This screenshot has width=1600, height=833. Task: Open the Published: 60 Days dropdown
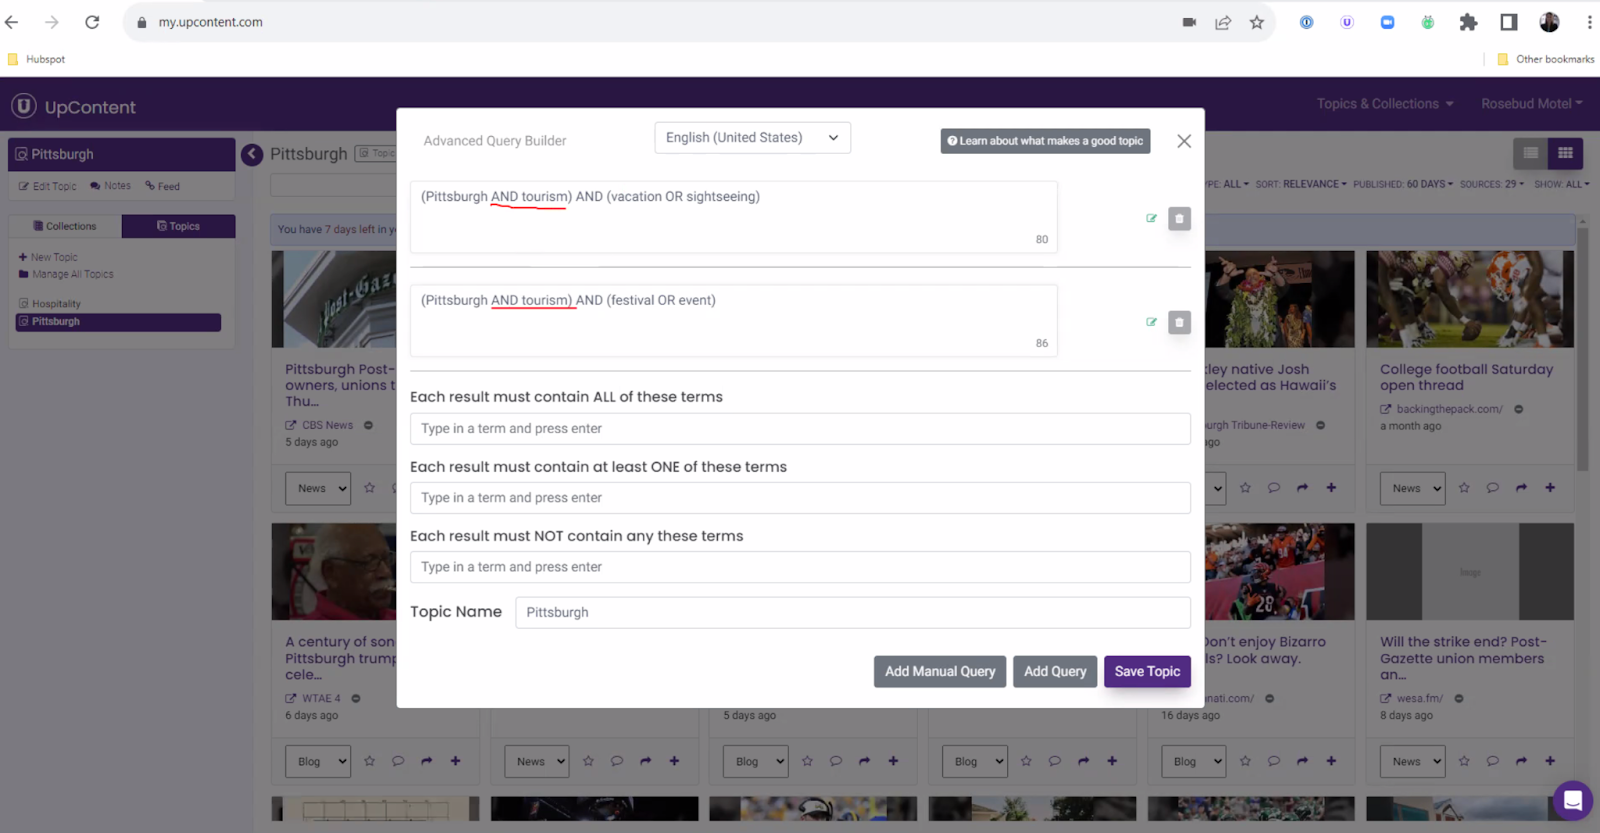click(x=1403, y=184)
